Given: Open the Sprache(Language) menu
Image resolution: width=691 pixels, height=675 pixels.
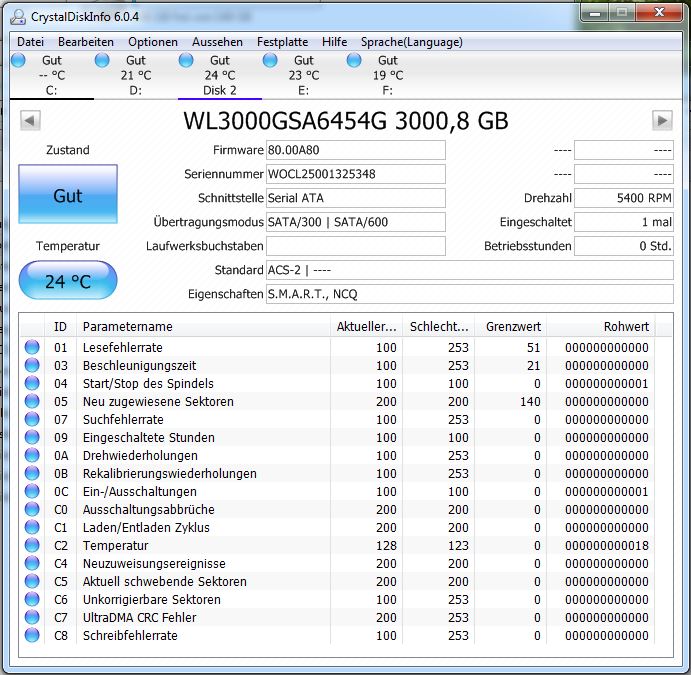Looking at the screenshot, I should tap(412, 42).
